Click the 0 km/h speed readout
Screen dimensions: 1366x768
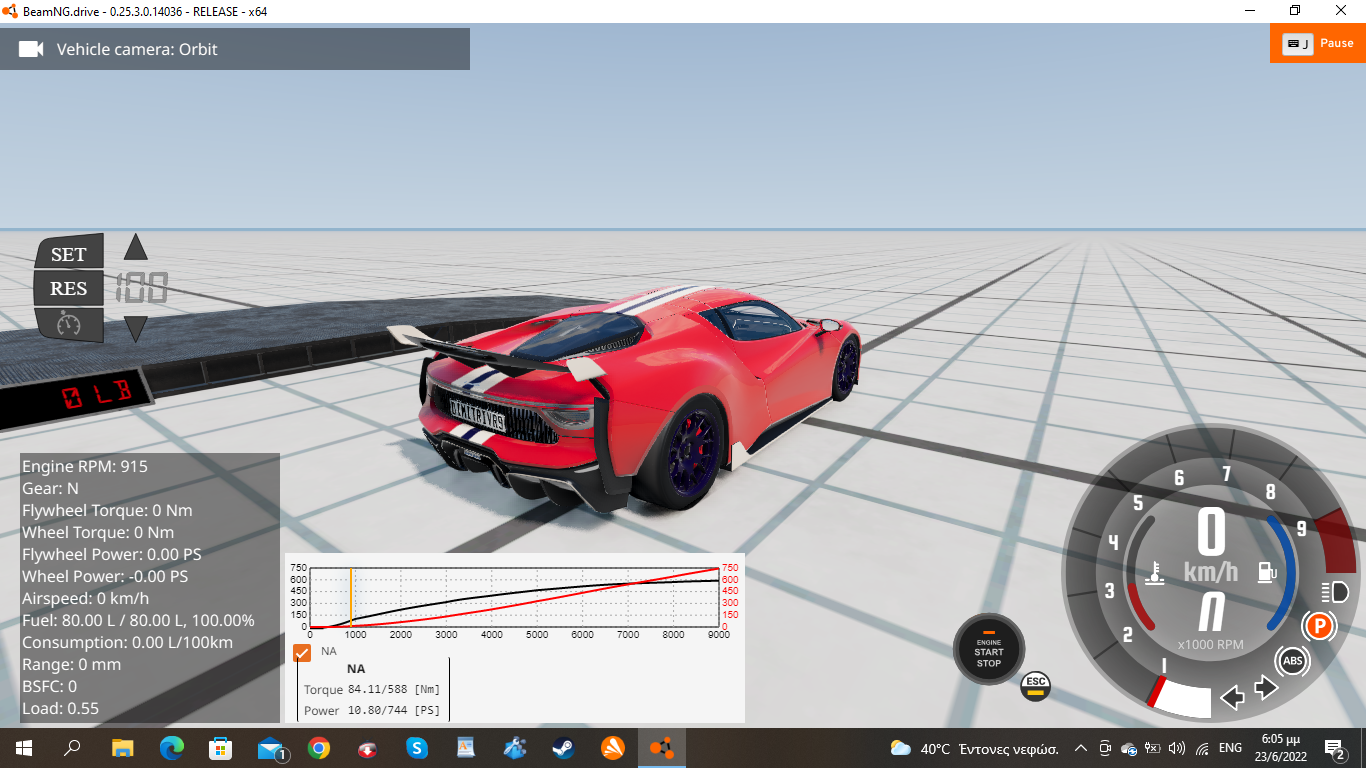tap(1211, 547)
